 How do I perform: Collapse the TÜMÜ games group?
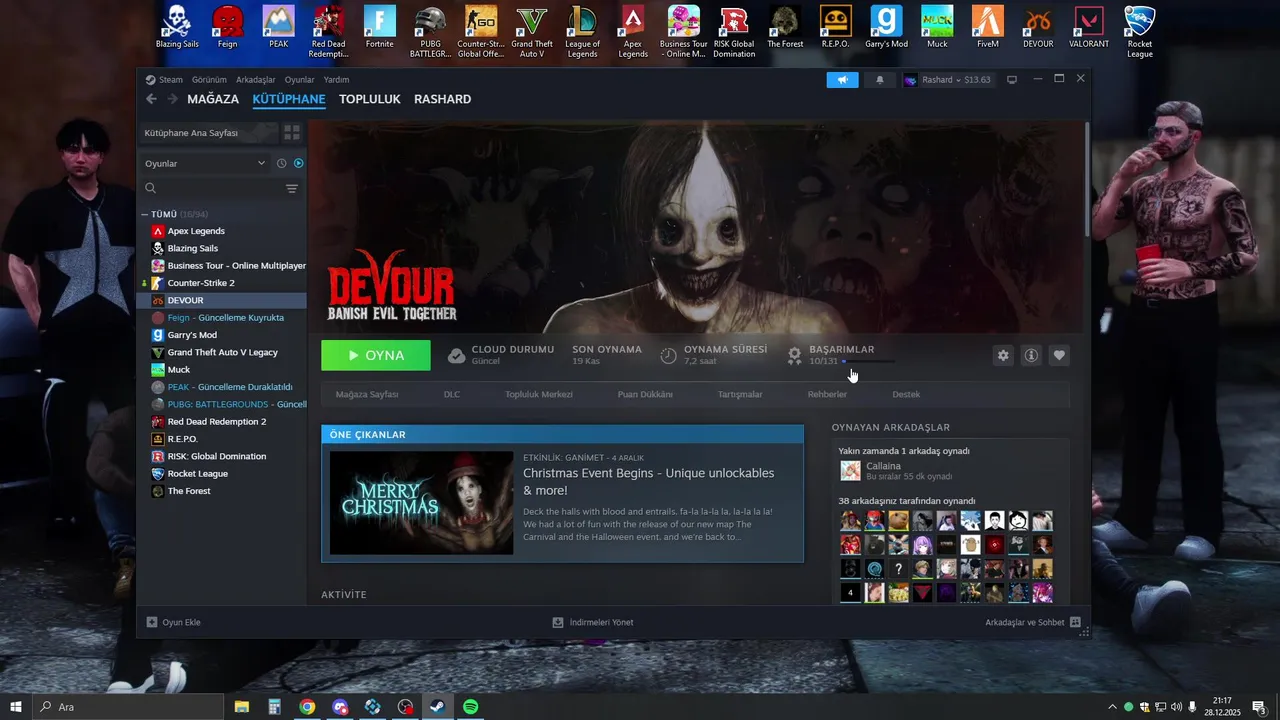[x=145, y=214]
